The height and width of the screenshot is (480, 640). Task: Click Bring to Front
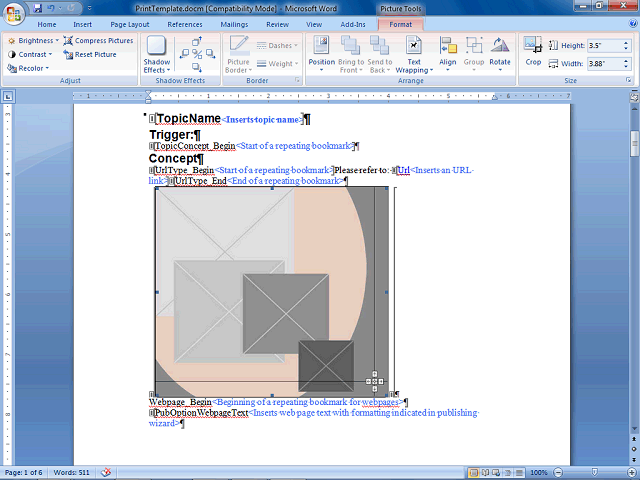click(351, 55)
